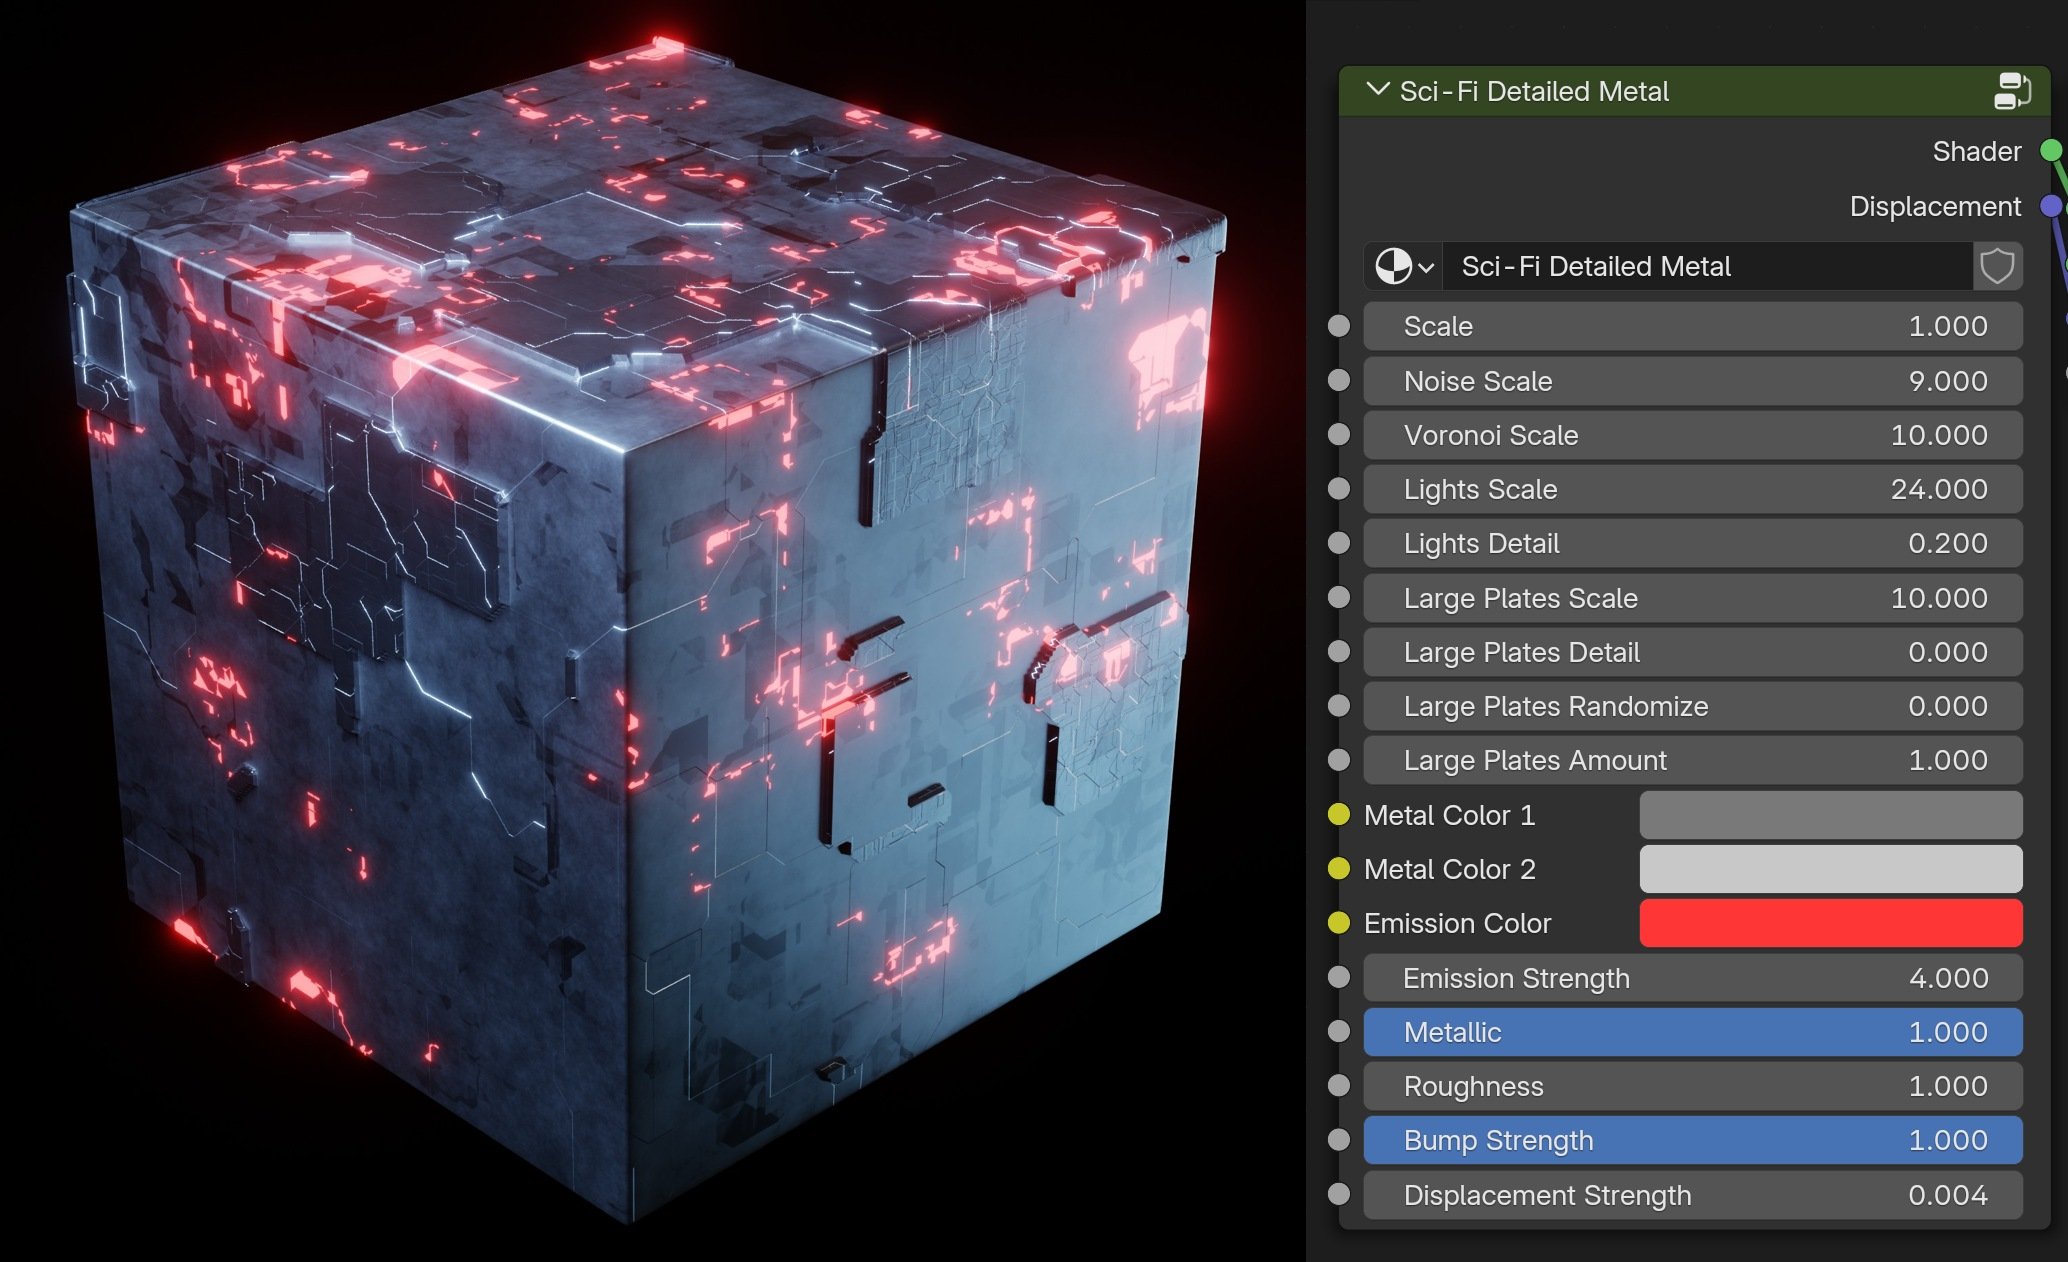Collapse the Sci-Fi Detailed Metal node
2068x1262 pixels.
(x=1378, y=90)
